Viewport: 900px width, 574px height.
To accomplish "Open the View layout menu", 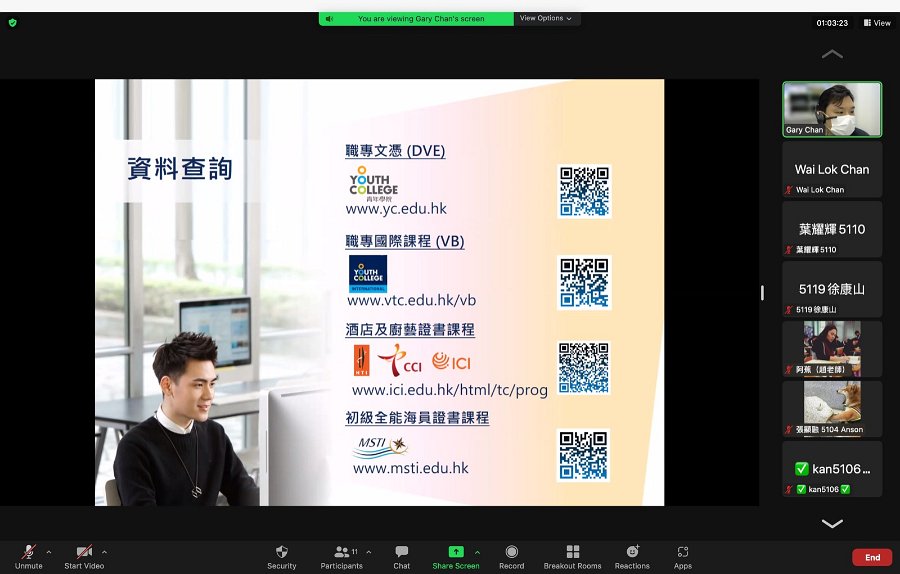I will [x=877, y=23].
